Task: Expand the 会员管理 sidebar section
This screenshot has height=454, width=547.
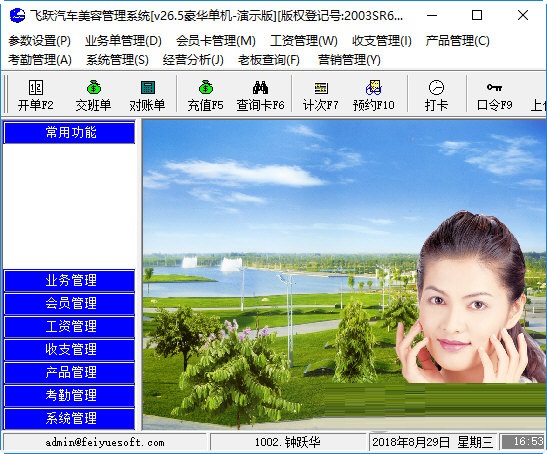Action: 69,304
